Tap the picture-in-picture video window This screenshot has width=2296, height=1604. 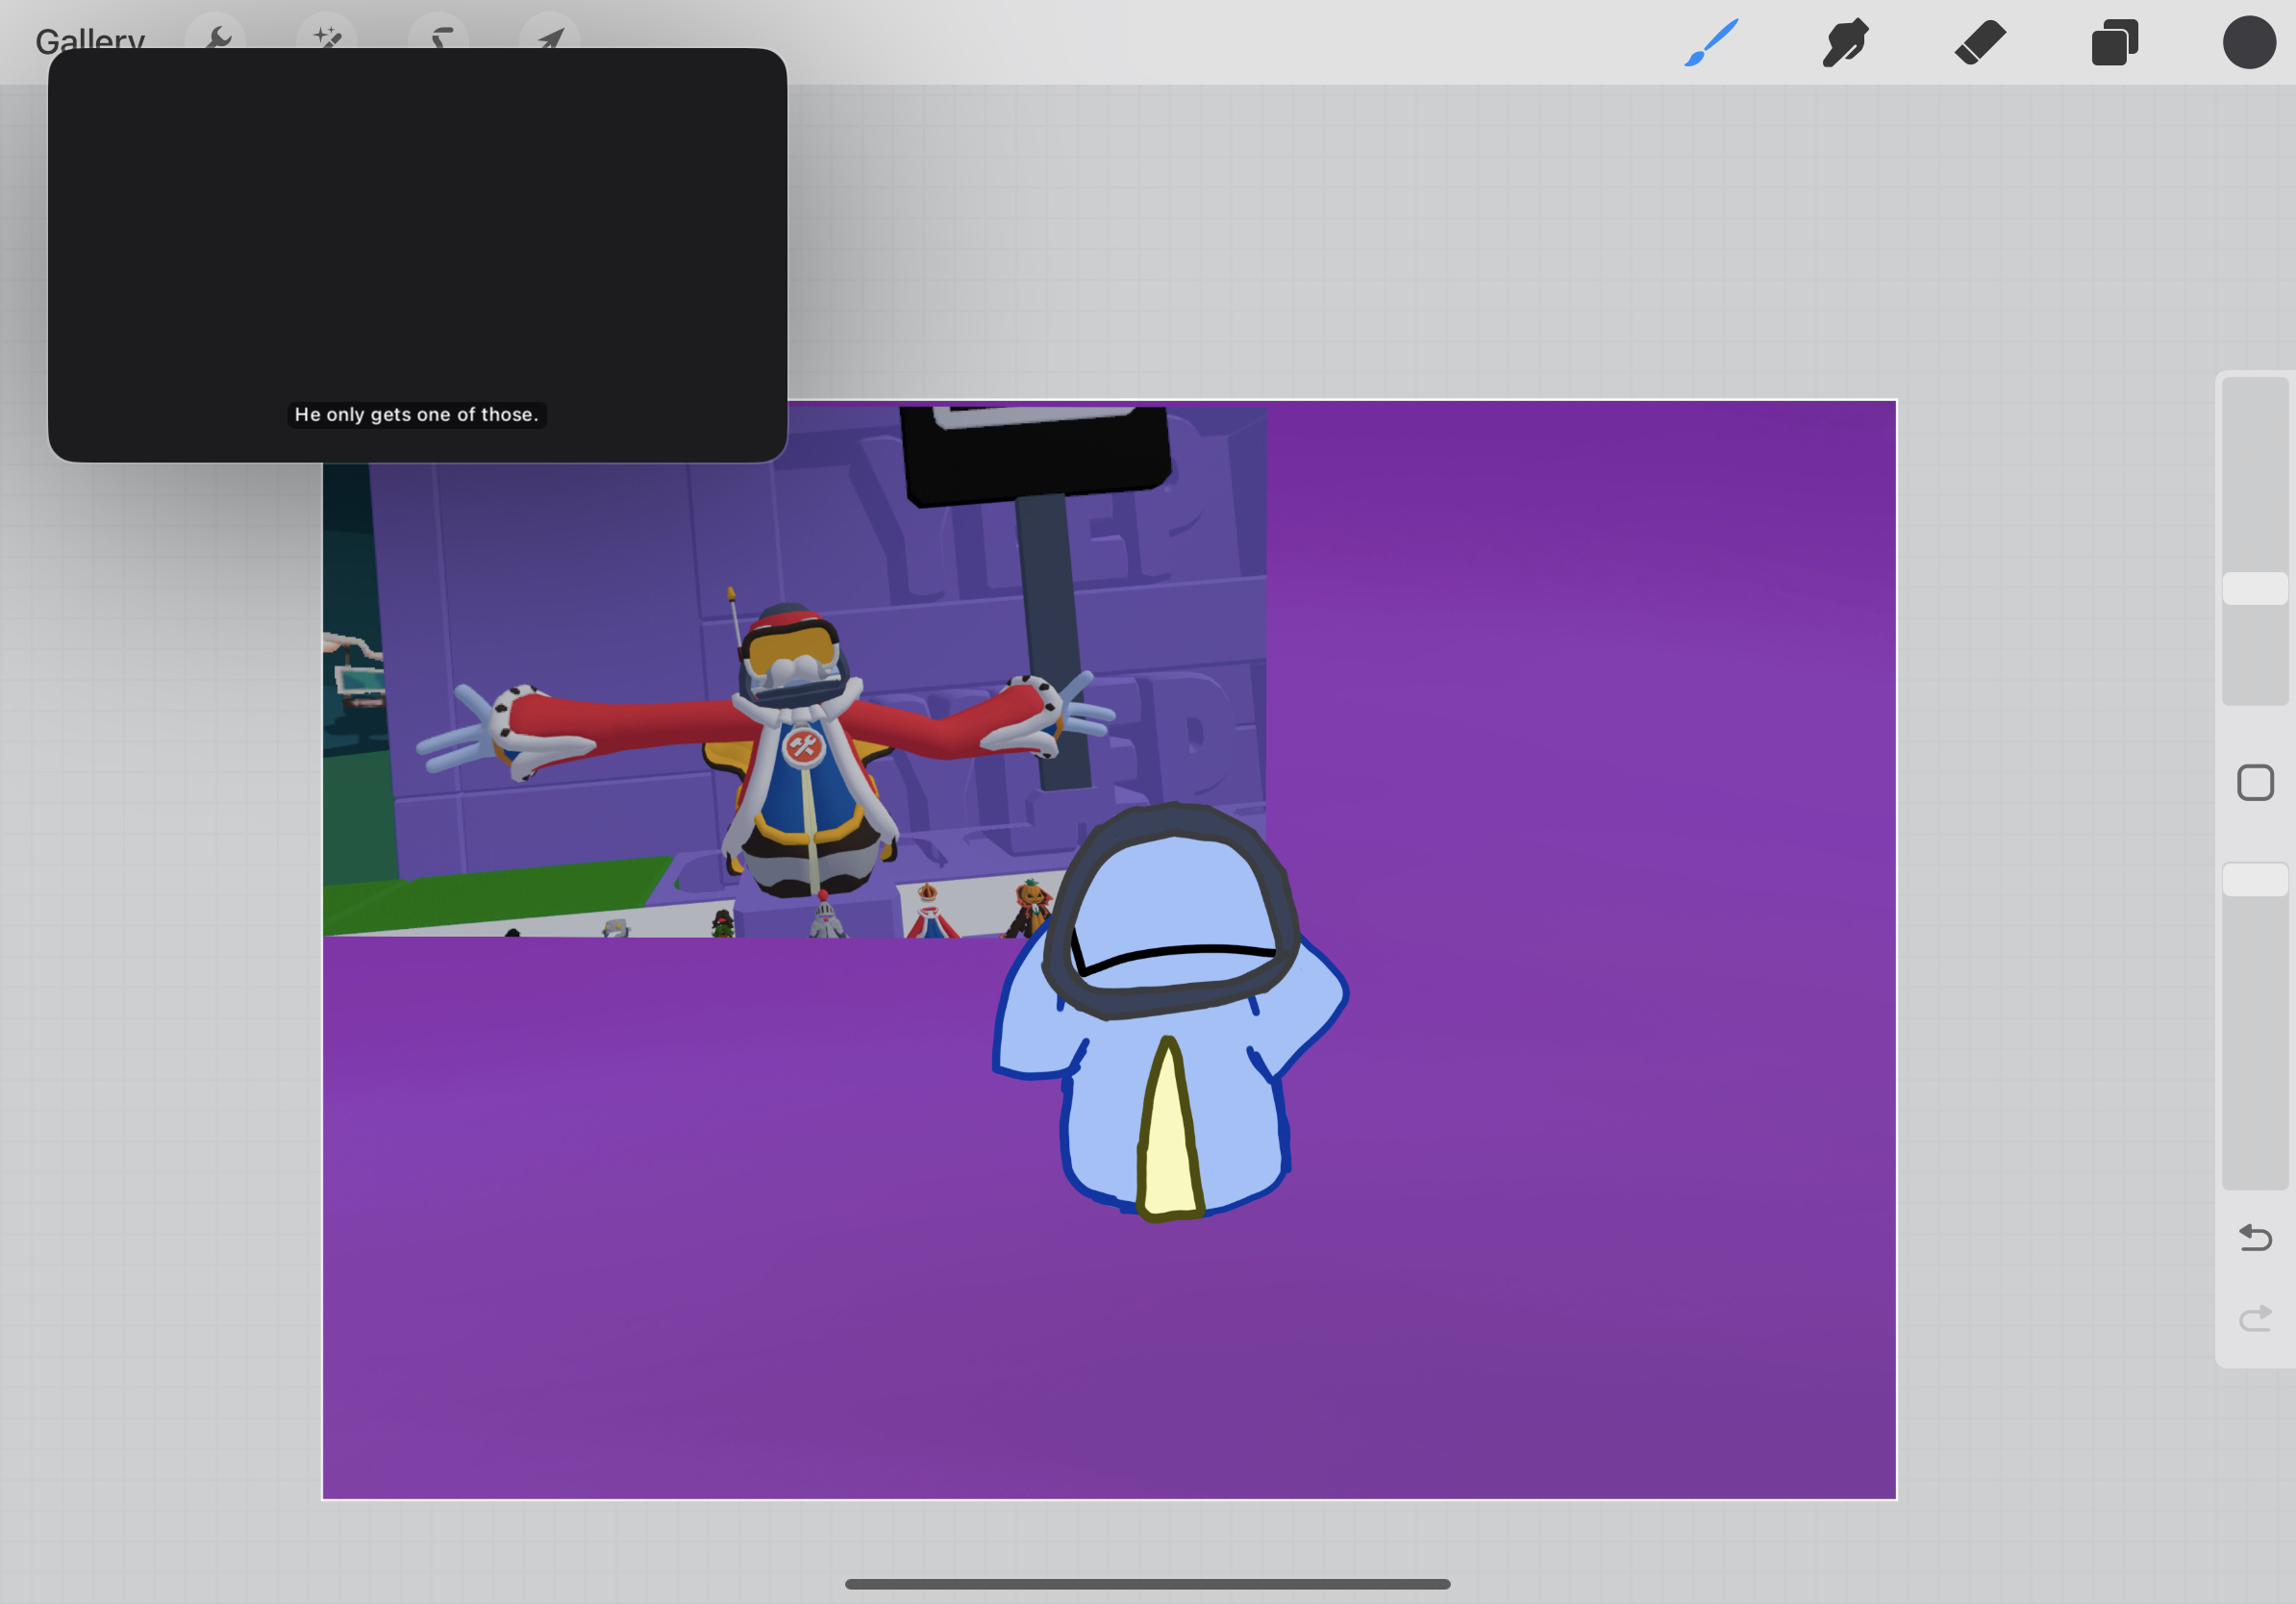(x=417, y=255)
